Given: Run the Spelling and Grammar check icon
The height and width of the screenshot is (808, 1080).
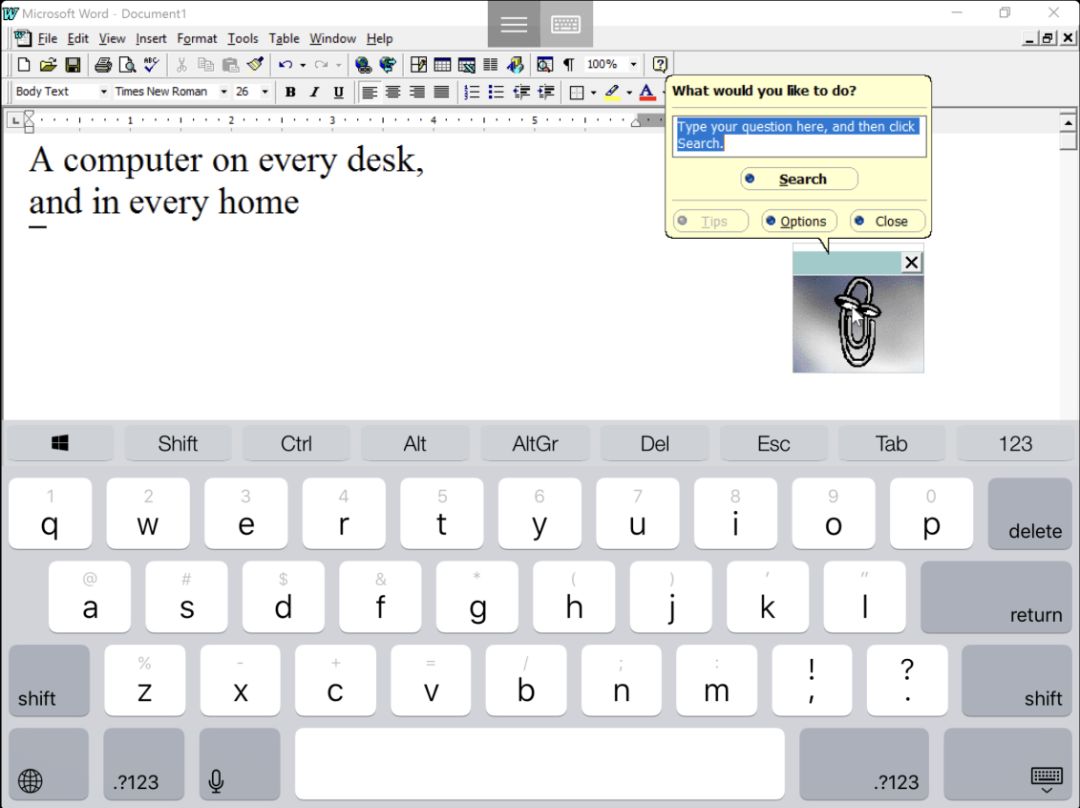Looking at the screenshot, I should [152, 65].
